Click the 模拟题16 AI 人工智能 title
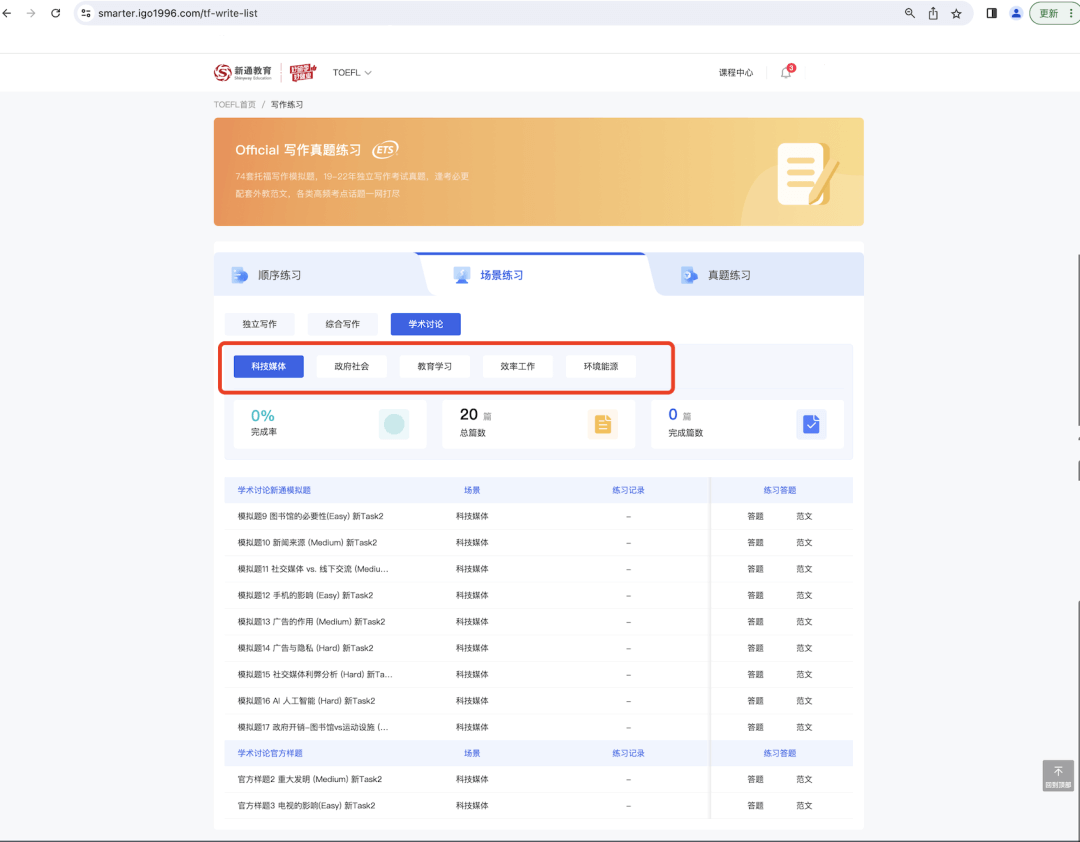1080x842 pixels. point(307,701)
